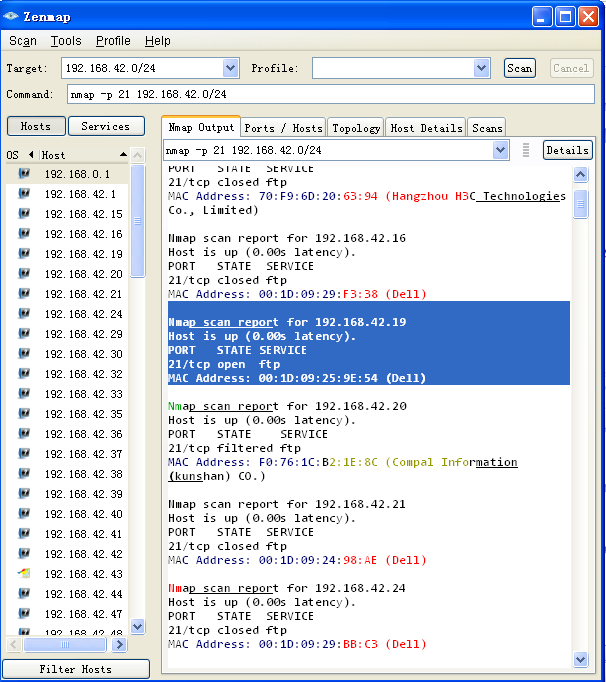Click the OS icon beside 192.168.42.42
606x682 pixels.
pyautogui.click(x=24, y=554)
